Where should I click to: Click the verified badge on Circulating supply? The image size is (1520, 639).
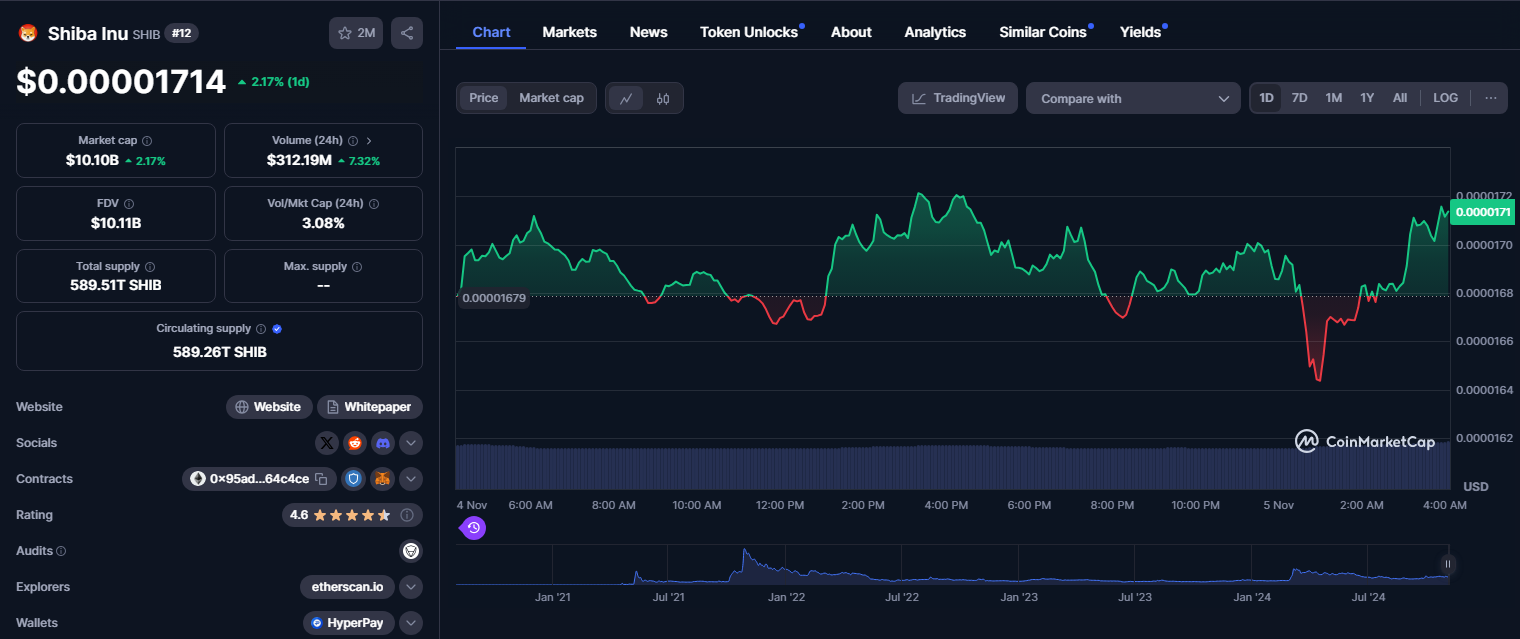(x=277, y=329)
